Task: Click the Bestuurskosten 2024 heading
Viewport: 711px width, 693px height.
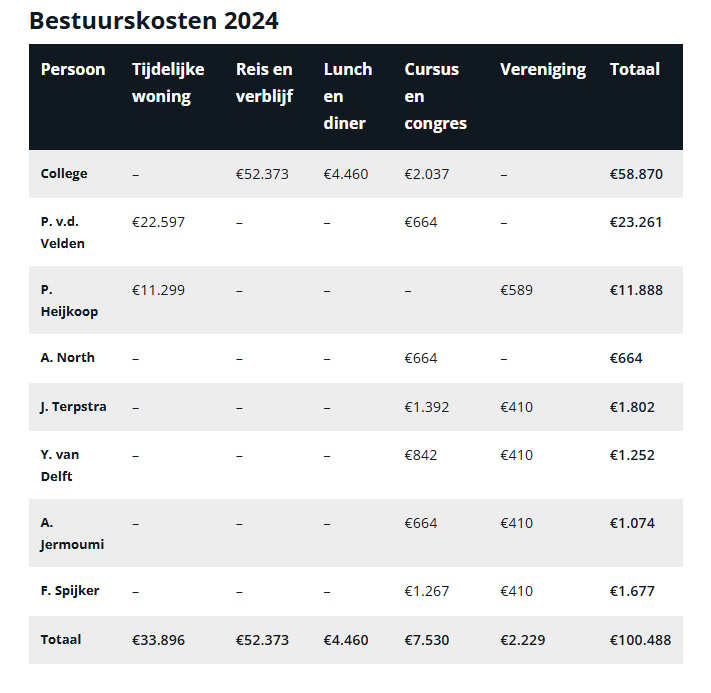Action: [x=154, y=21]
